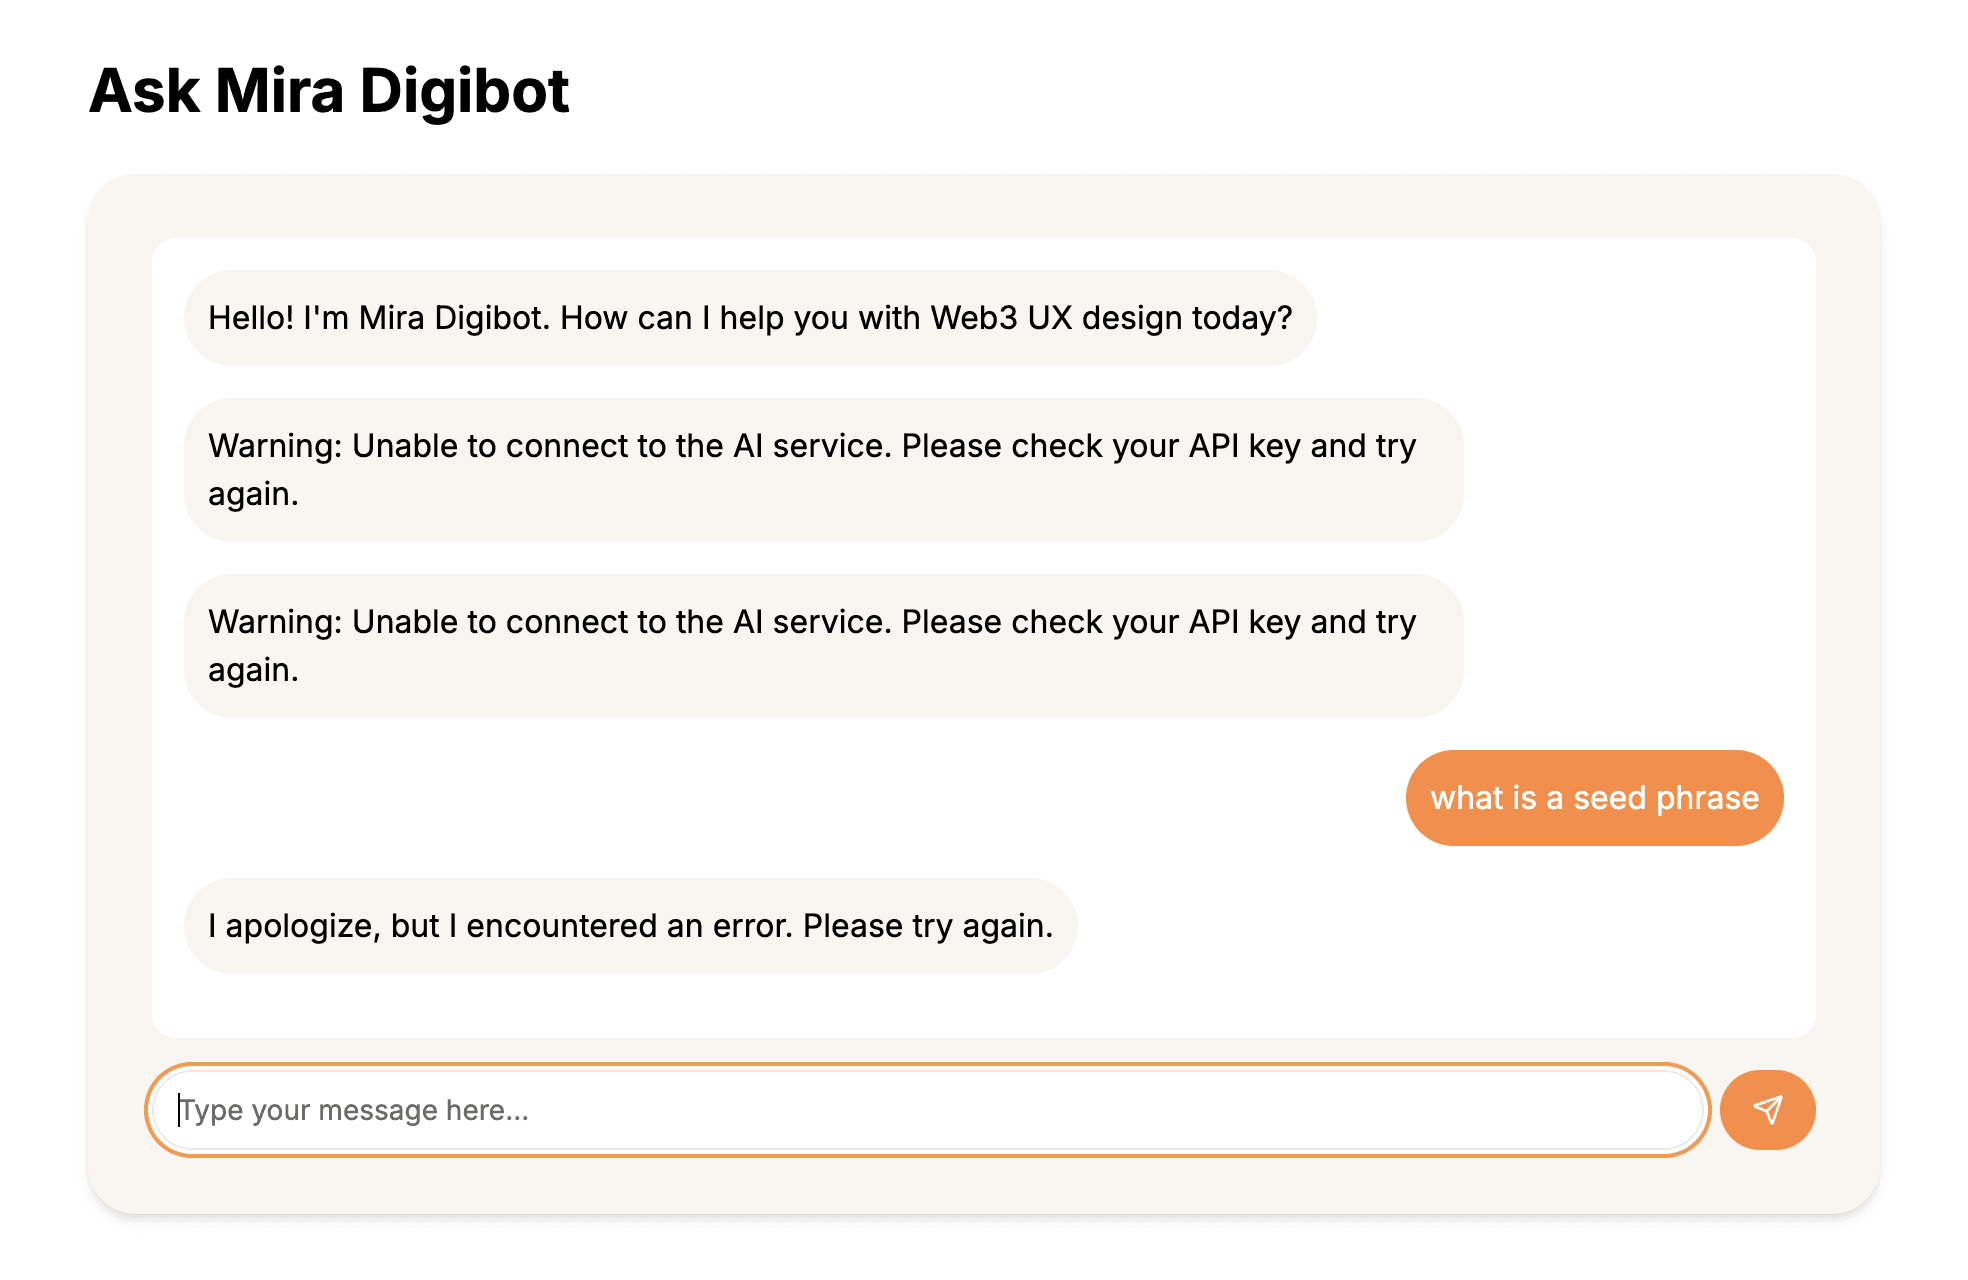Click the word "Digibot" in the page title
Screen dimensions: 1968x1280
464,91
